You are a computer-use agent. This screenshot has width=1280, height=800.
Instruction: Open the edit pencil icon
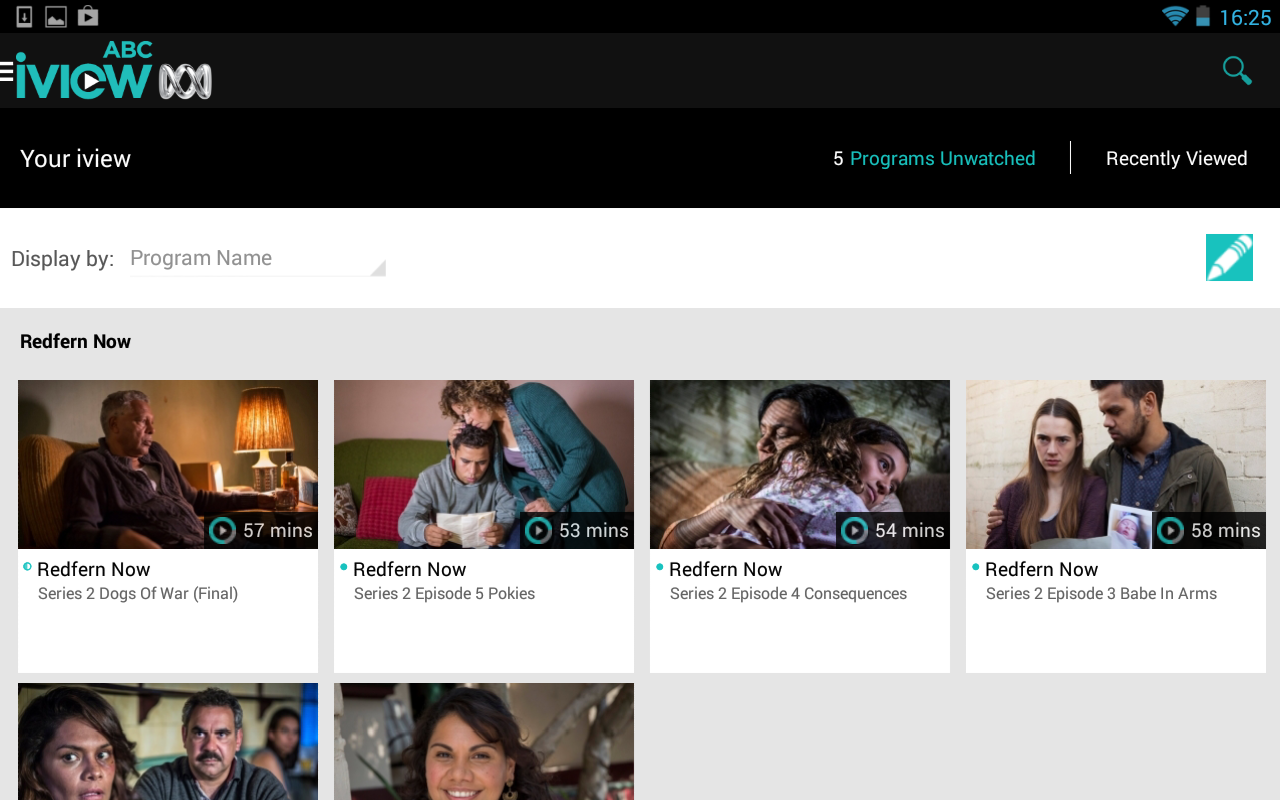tap(1229, 257)
